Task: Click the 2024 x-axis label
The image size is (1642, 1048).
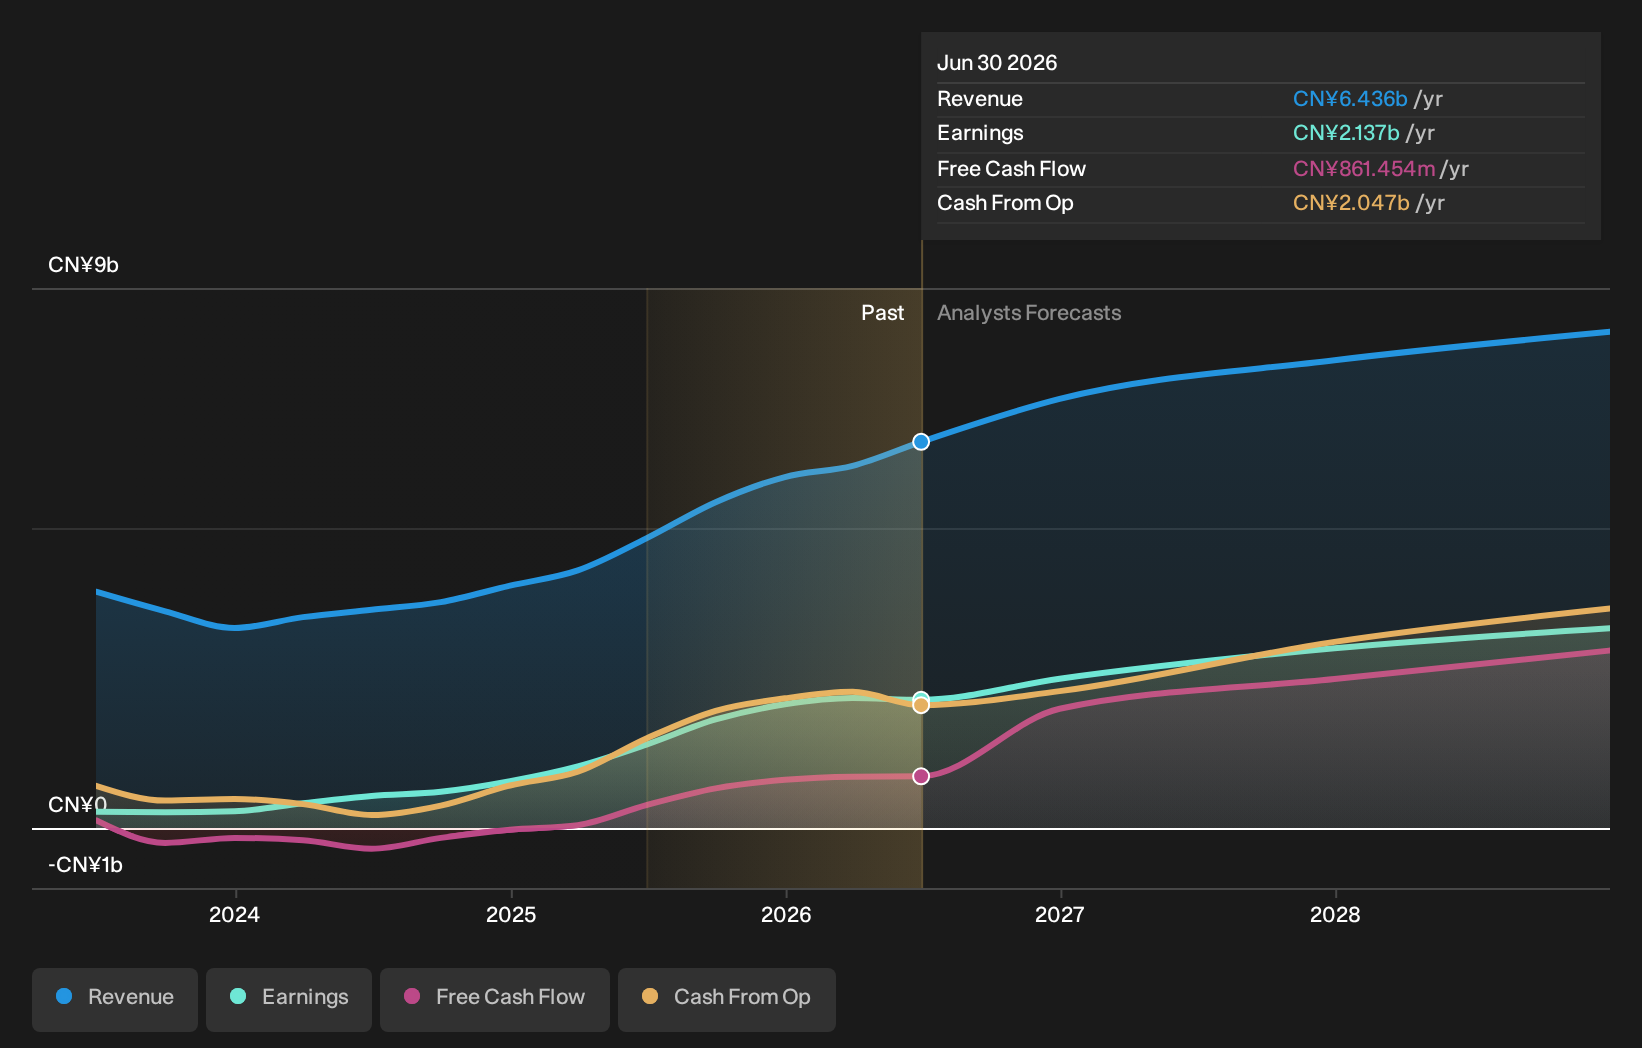Action: point(234,915)
